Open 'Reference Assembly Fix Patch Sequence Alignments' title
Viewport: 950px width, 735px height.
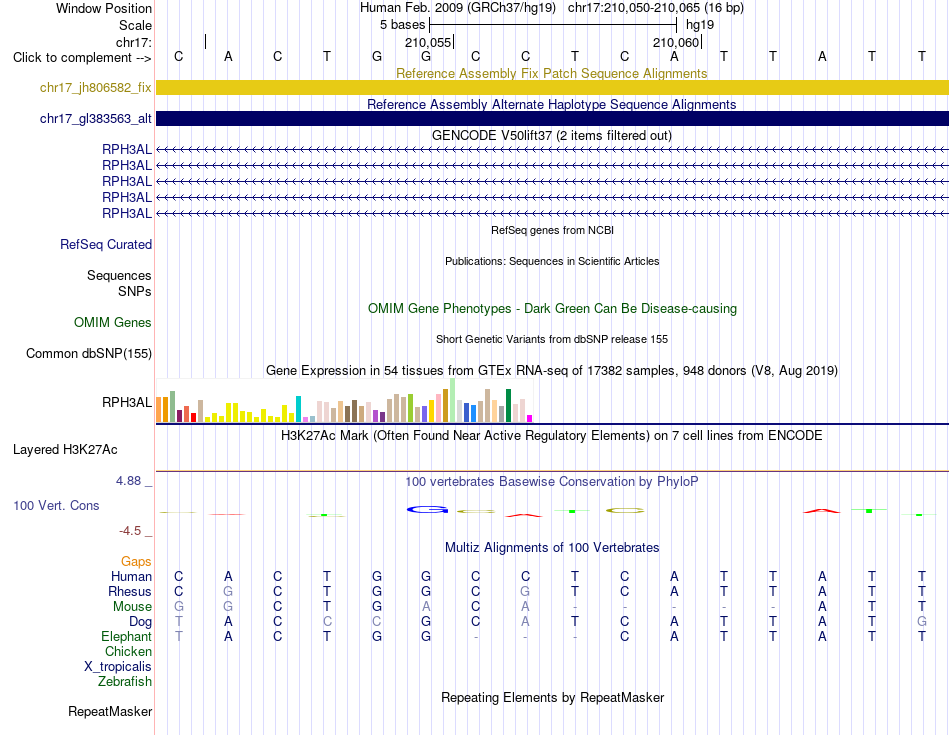coord(551,73)
